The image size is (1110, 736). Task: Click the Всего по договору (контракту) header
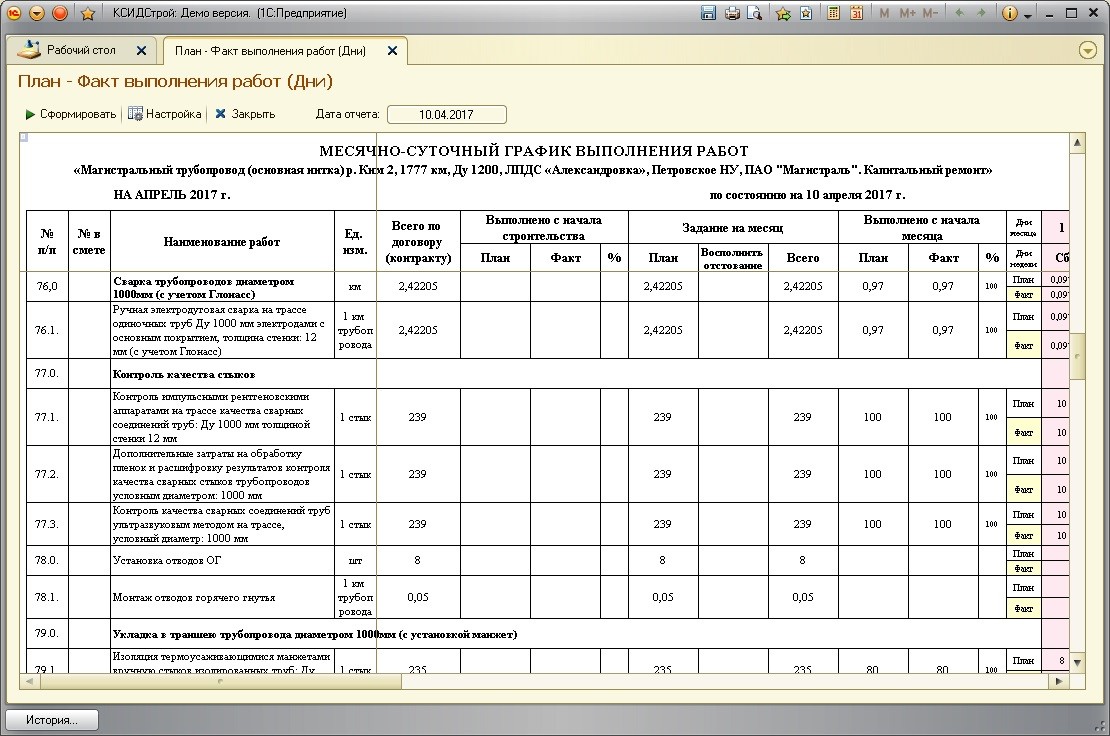tap(418, 242)
